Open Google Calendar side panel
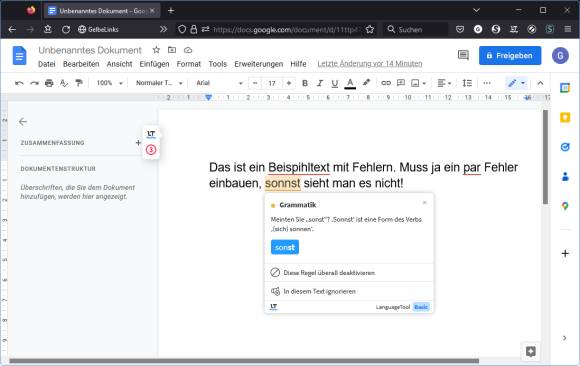Screen dimensions: 580x366 [565, 88]
